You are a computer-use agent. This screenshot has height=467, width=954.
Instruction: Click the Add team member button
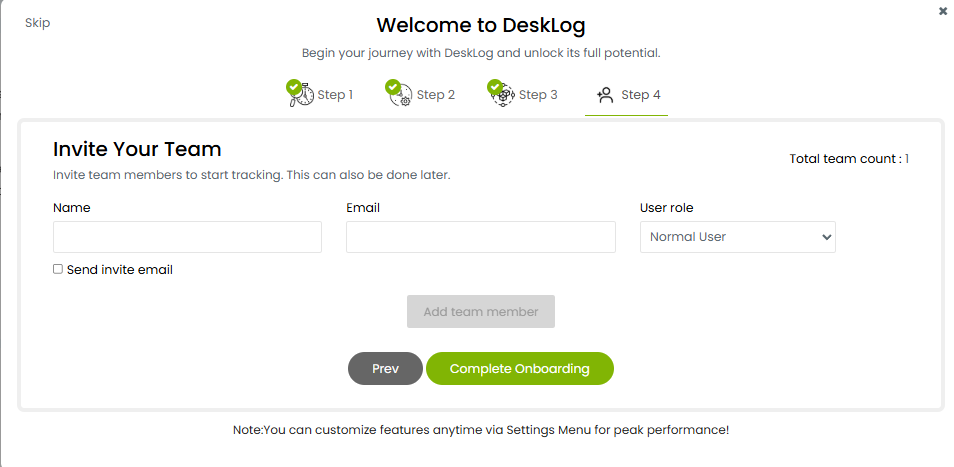tap(481, 311)
